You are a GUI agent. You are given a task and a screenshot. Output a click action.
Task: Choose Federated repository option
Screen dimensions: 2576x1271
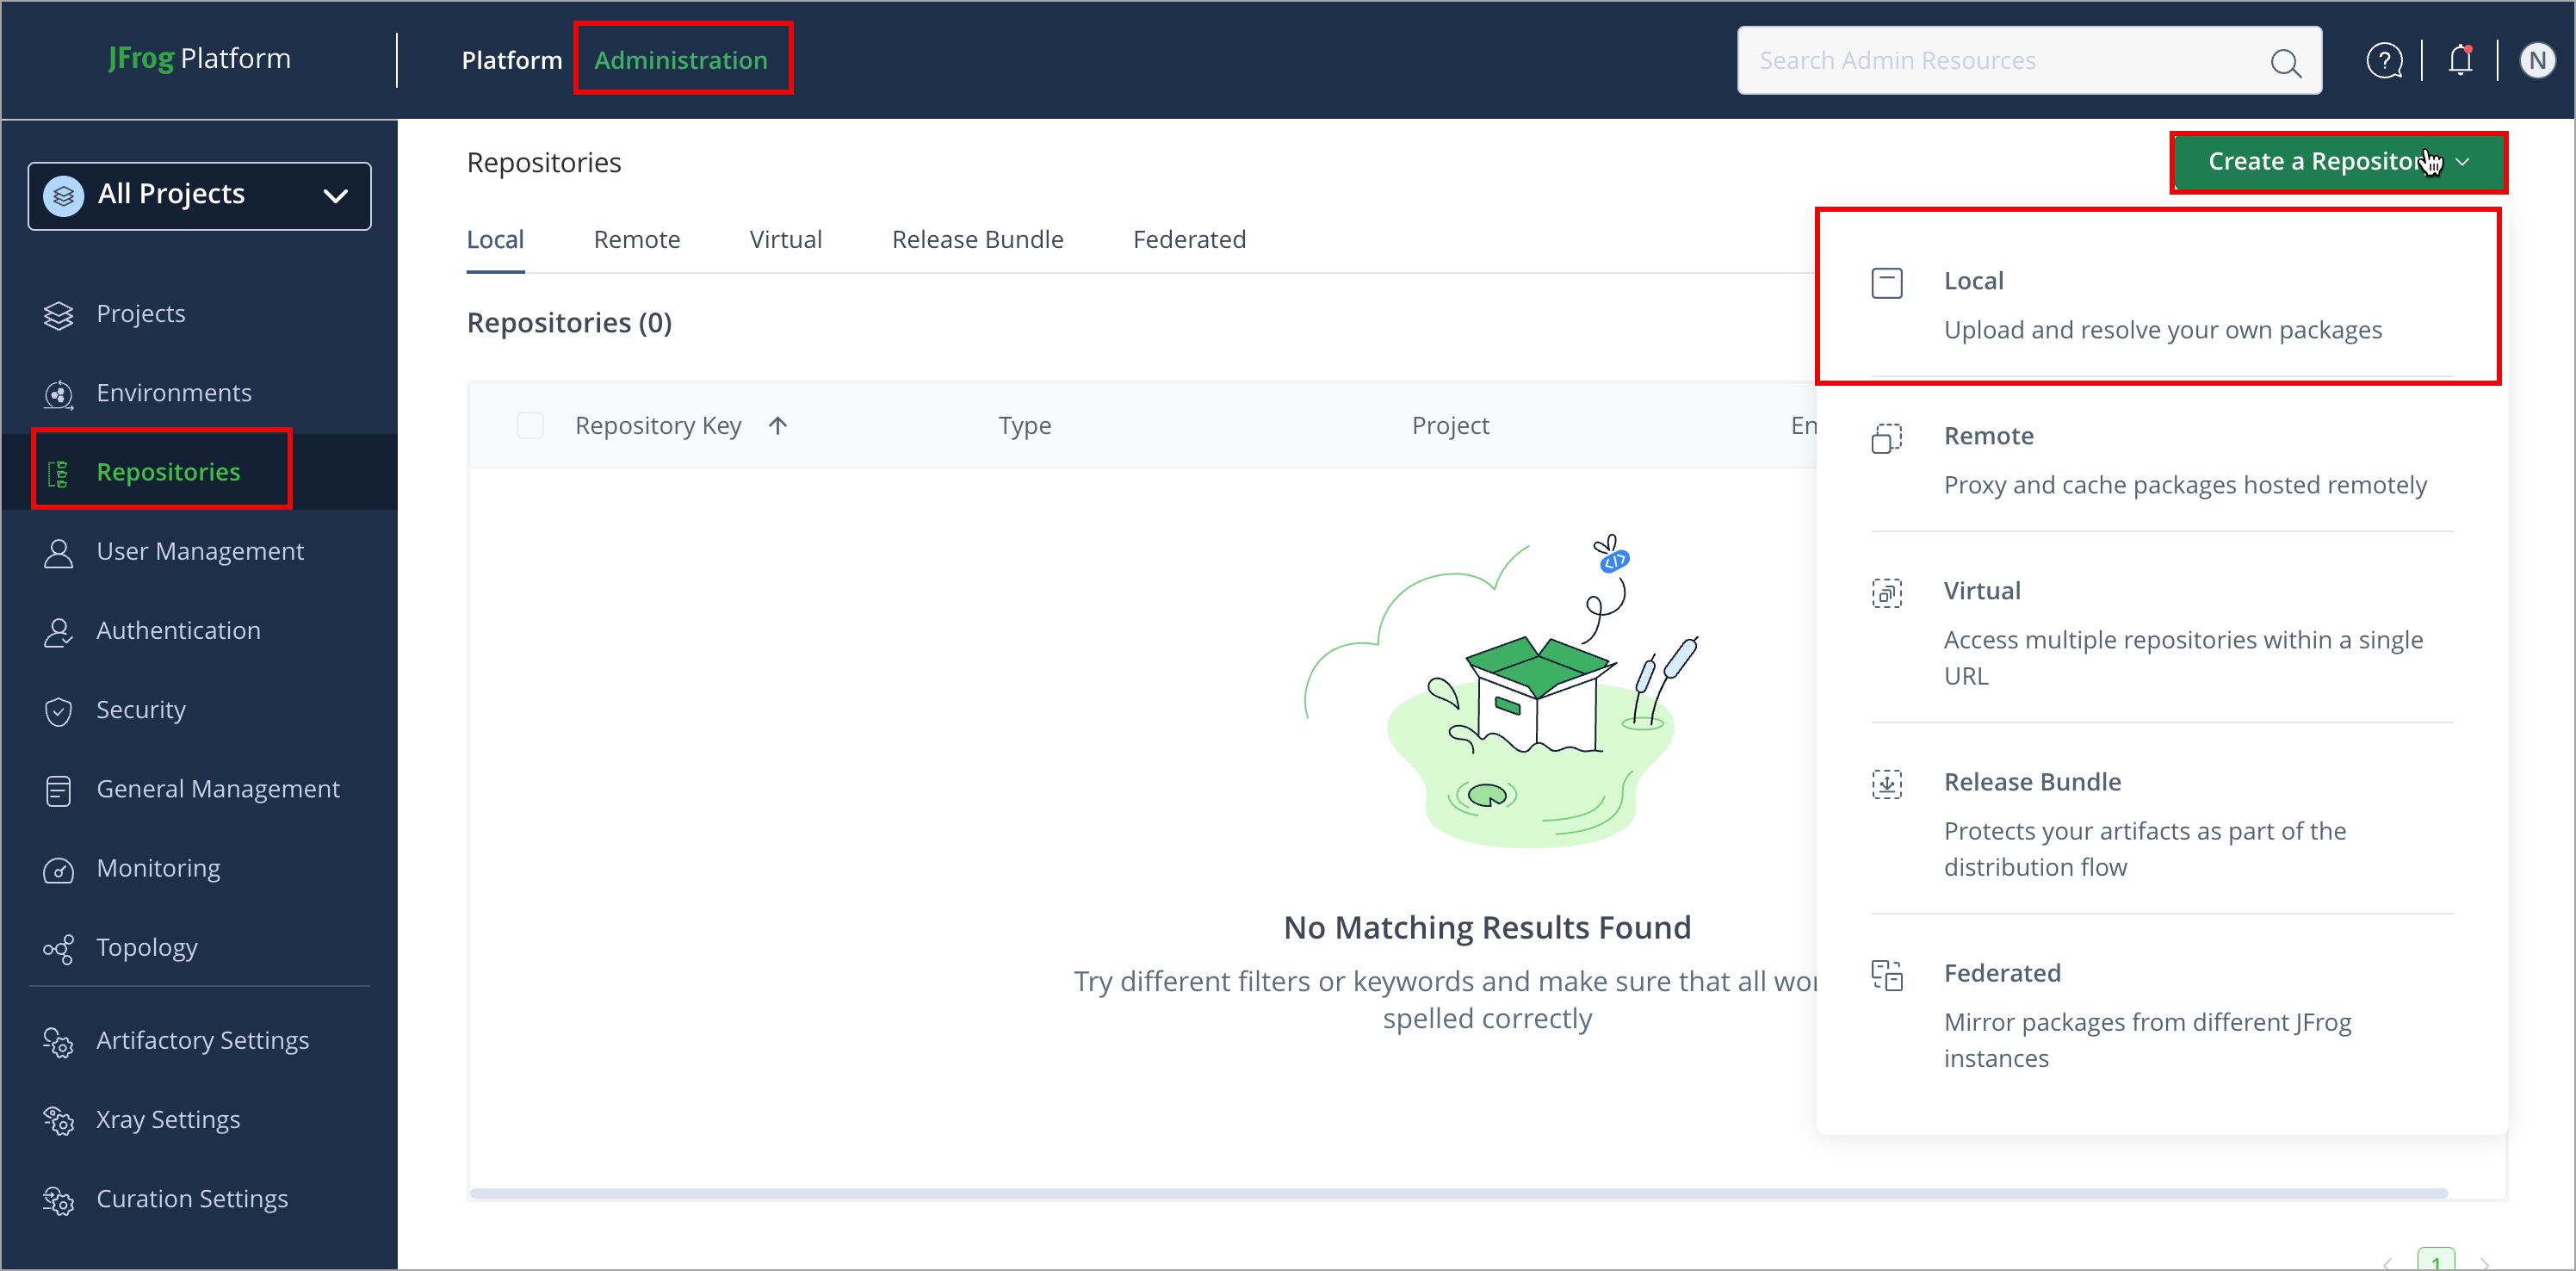tap(2003, 972)
